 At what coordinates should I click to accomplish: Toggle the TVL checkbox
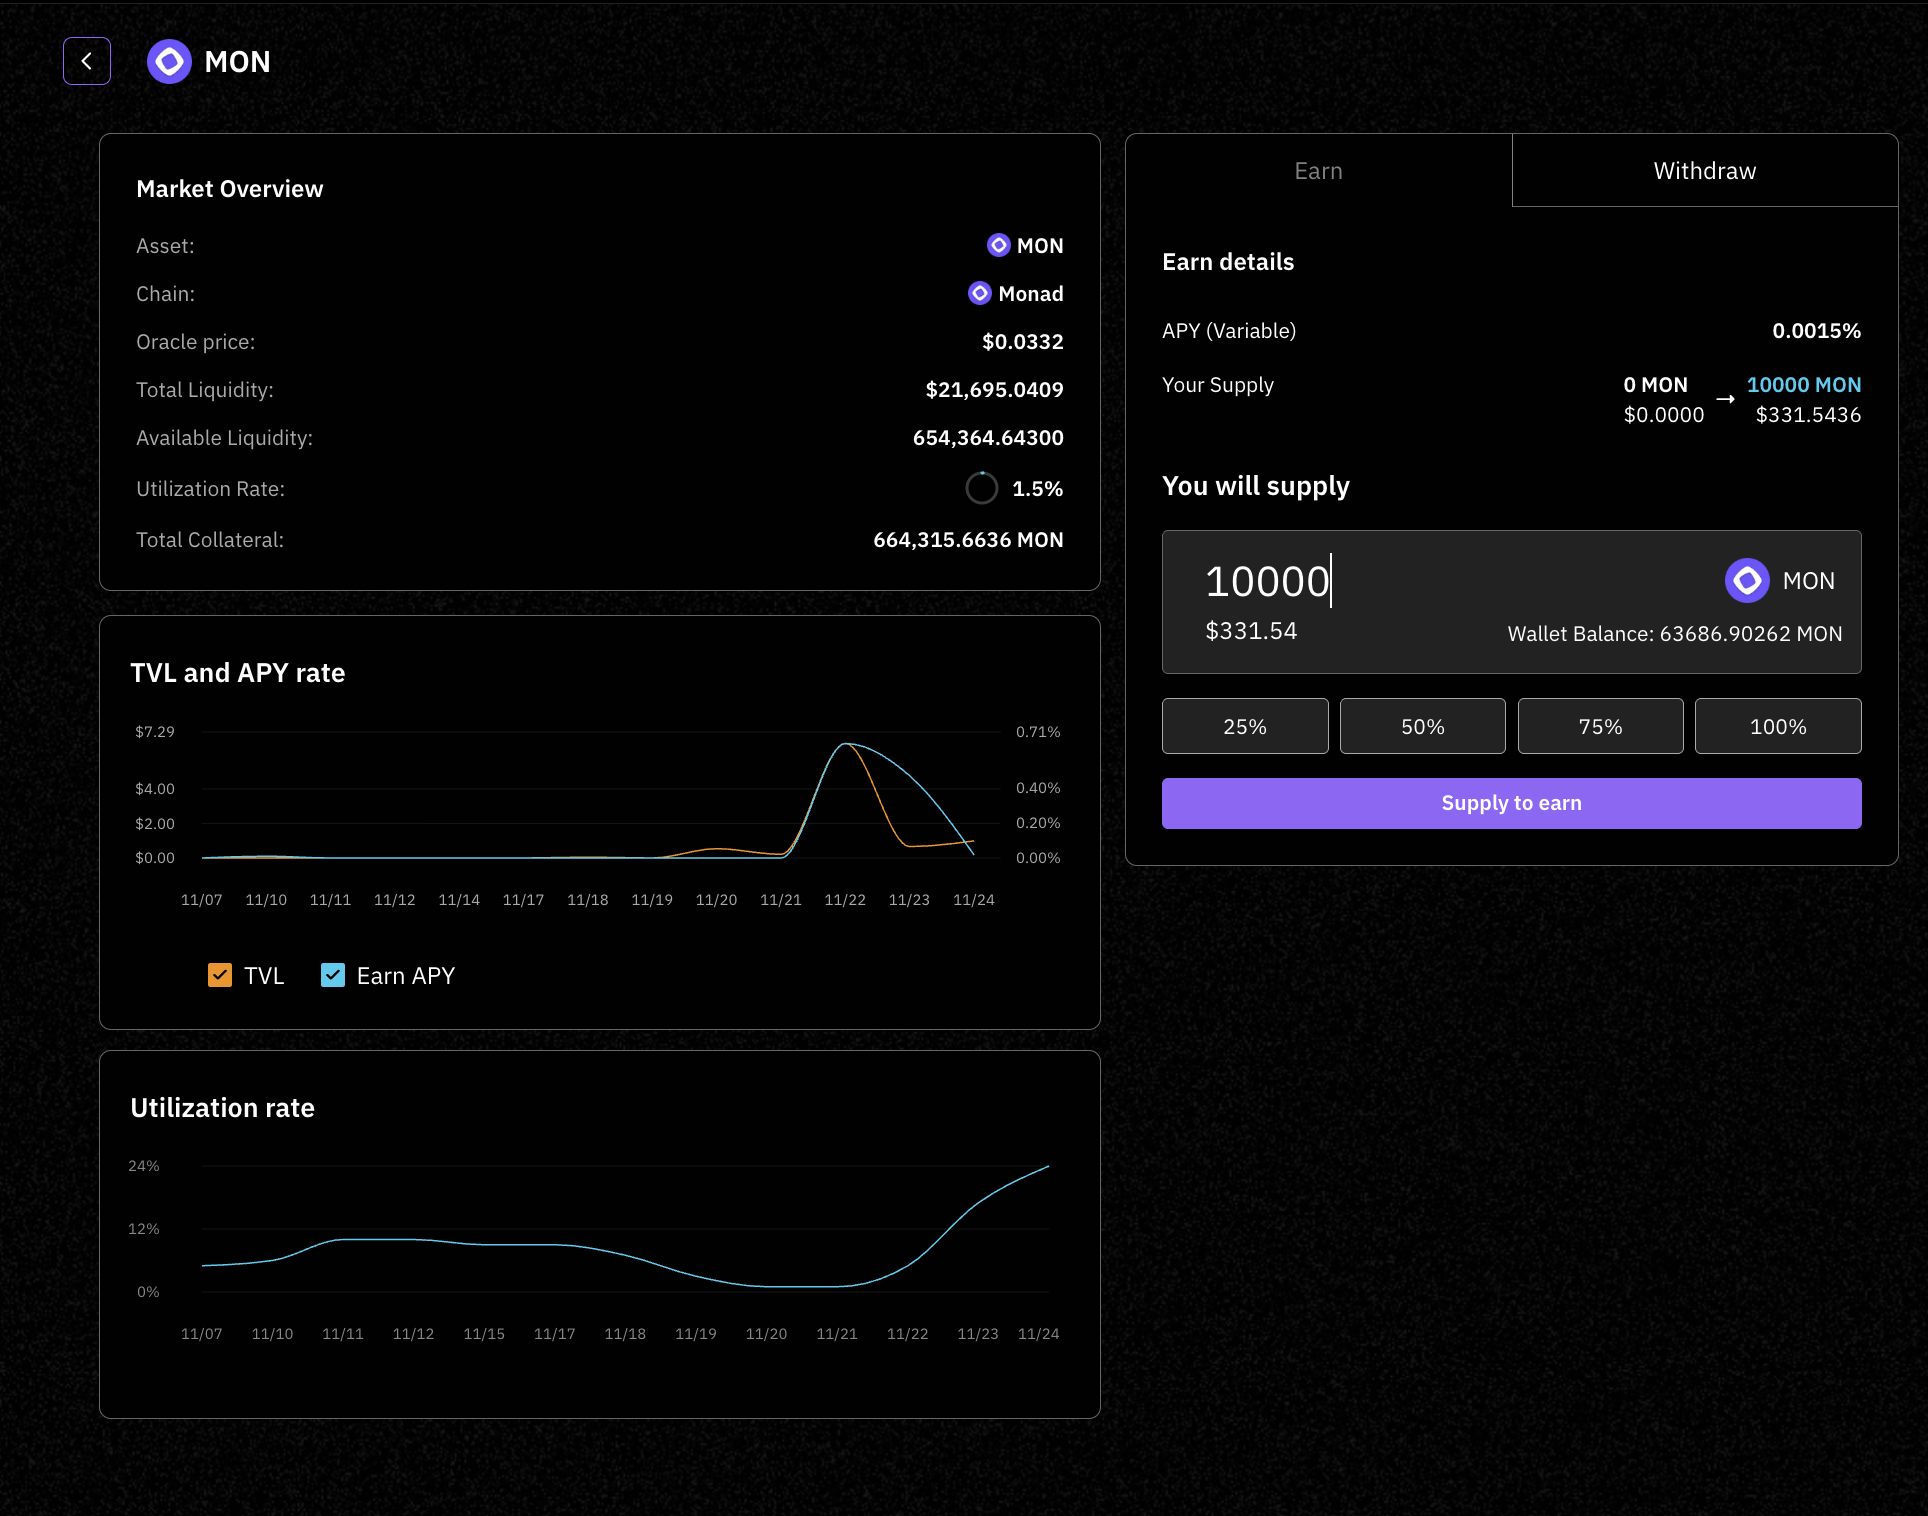[220, 975]
